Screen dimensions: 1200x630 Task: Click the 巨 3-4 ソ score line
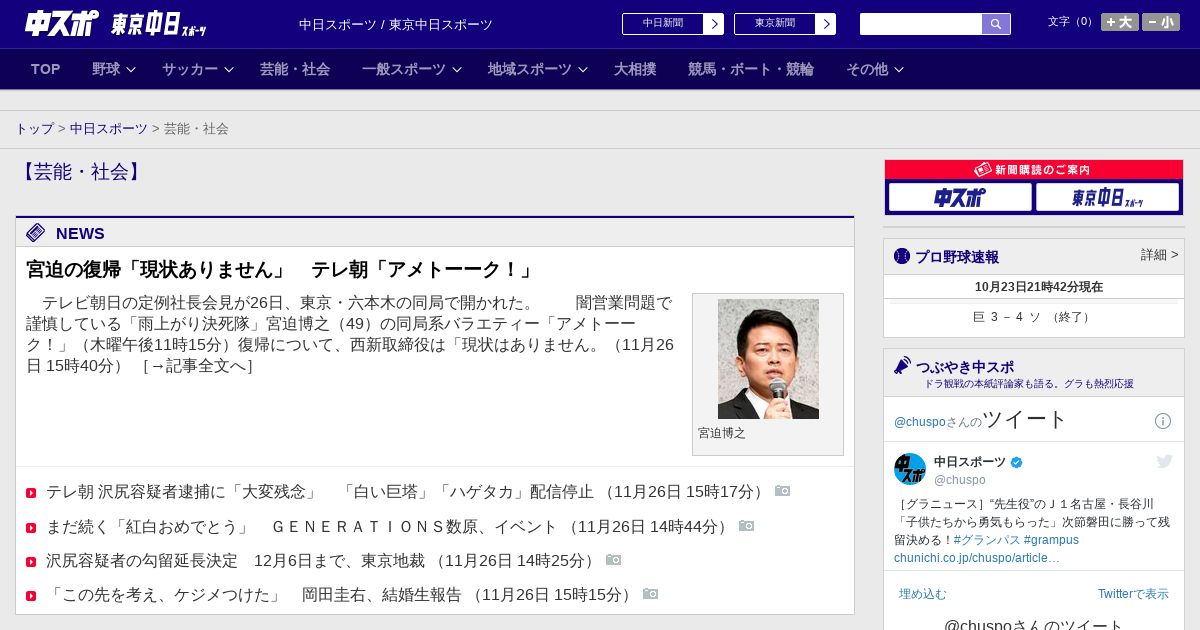[x=1033, y=317]
